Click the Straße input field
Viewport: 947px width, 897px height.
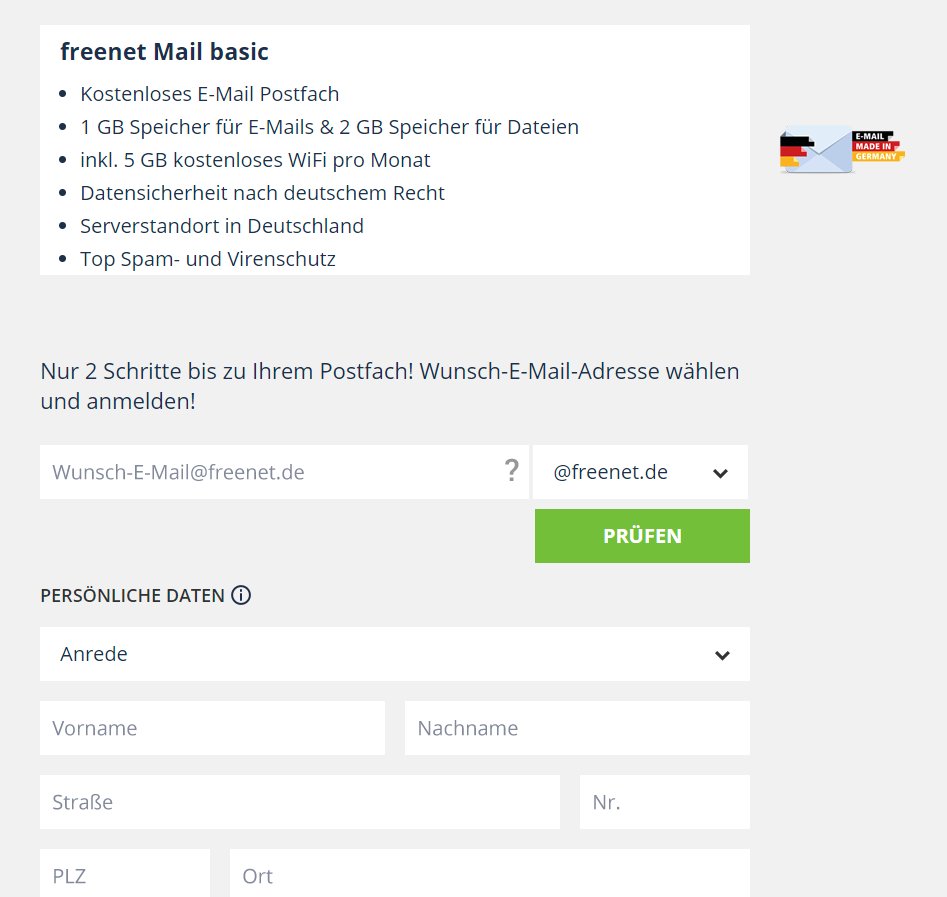[300, 802]
